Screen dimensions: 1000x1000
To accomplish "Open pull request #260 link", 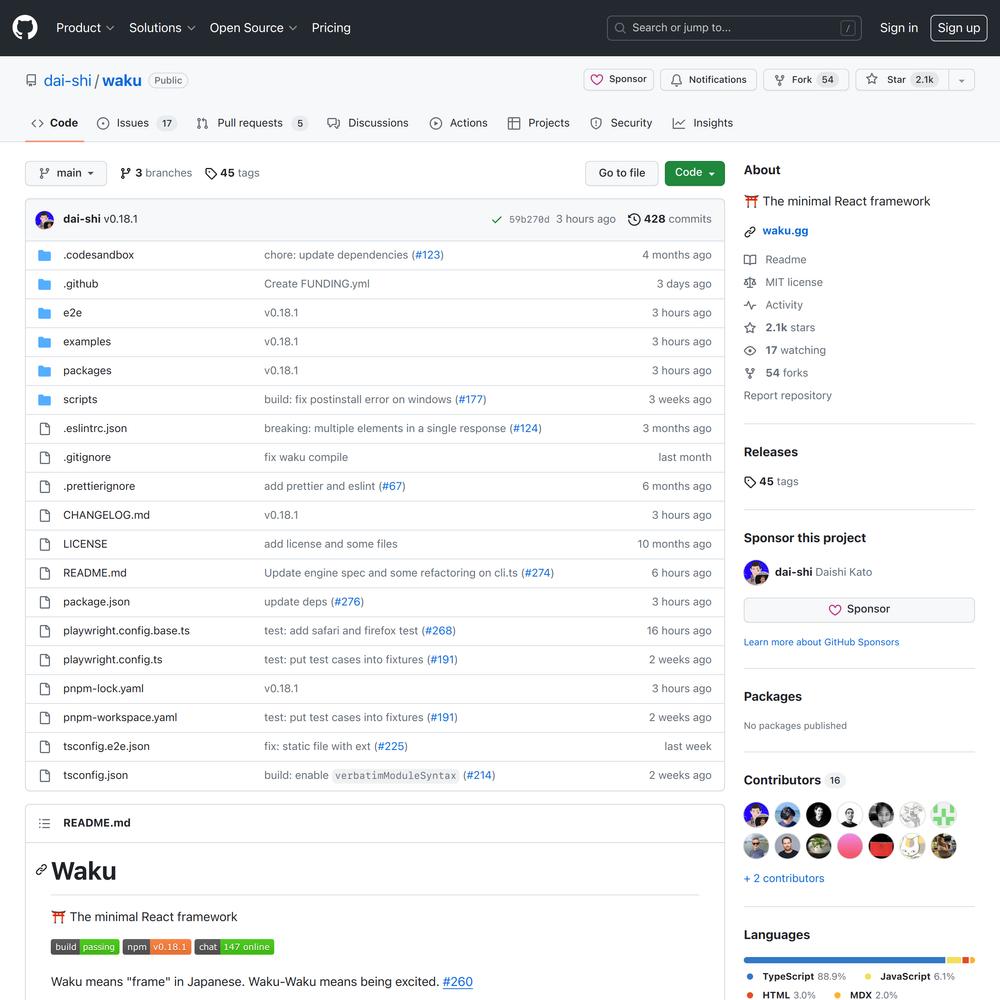I will (x=457, y=982).
